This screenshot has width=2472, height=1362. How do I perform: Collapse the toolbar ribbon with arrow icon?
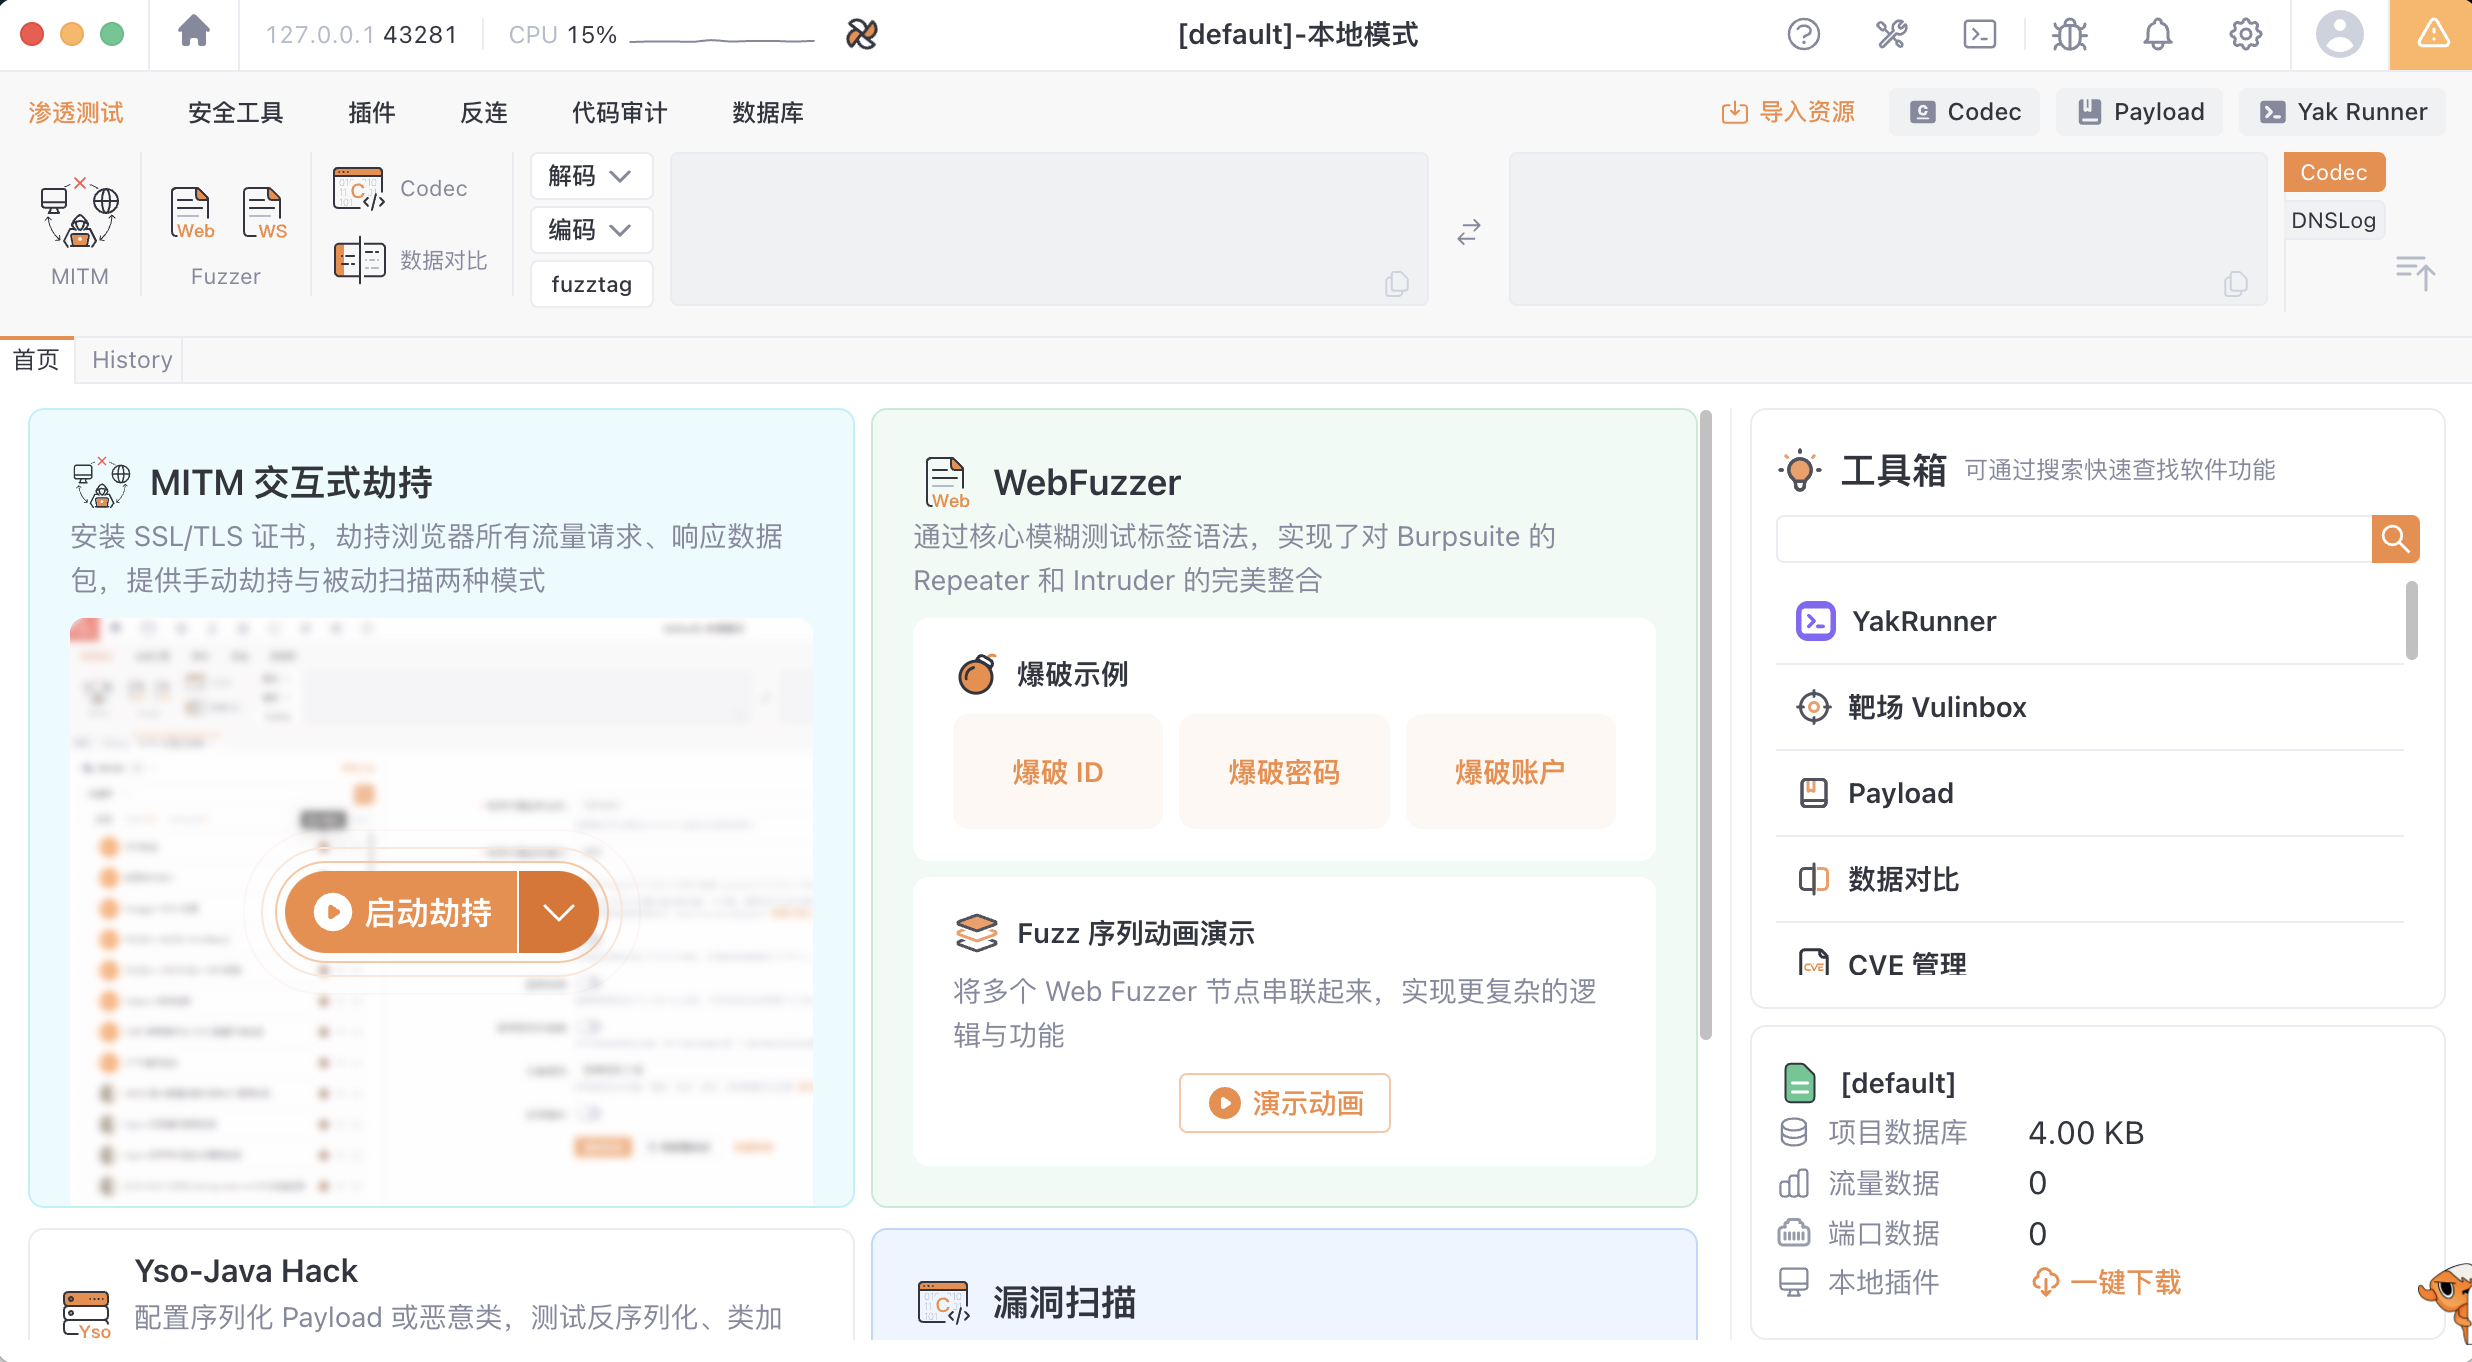2415,272
